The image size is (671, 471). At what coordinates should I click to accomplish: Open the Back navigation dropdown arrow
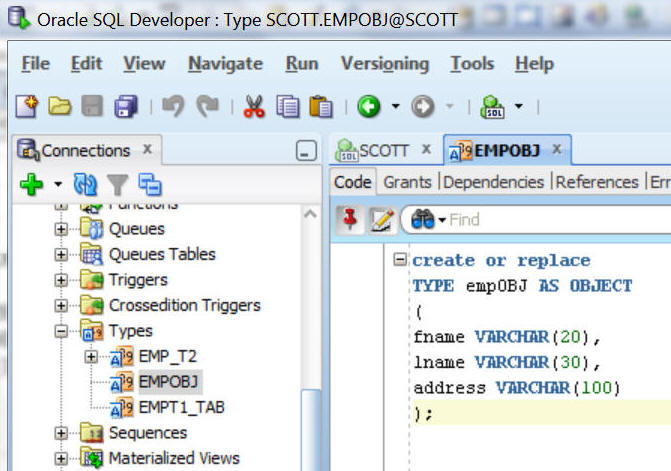pyautogui.click(x=396, y=106)
